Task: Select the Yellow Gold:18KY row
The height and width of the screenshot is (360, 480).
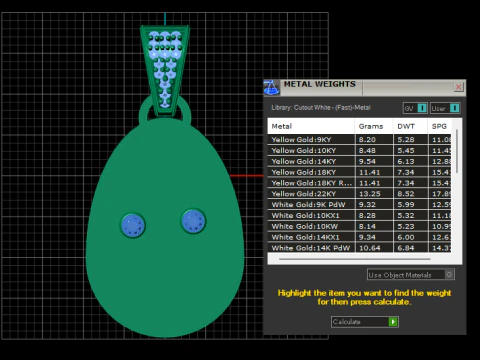Action: click(x=359, y=172)
